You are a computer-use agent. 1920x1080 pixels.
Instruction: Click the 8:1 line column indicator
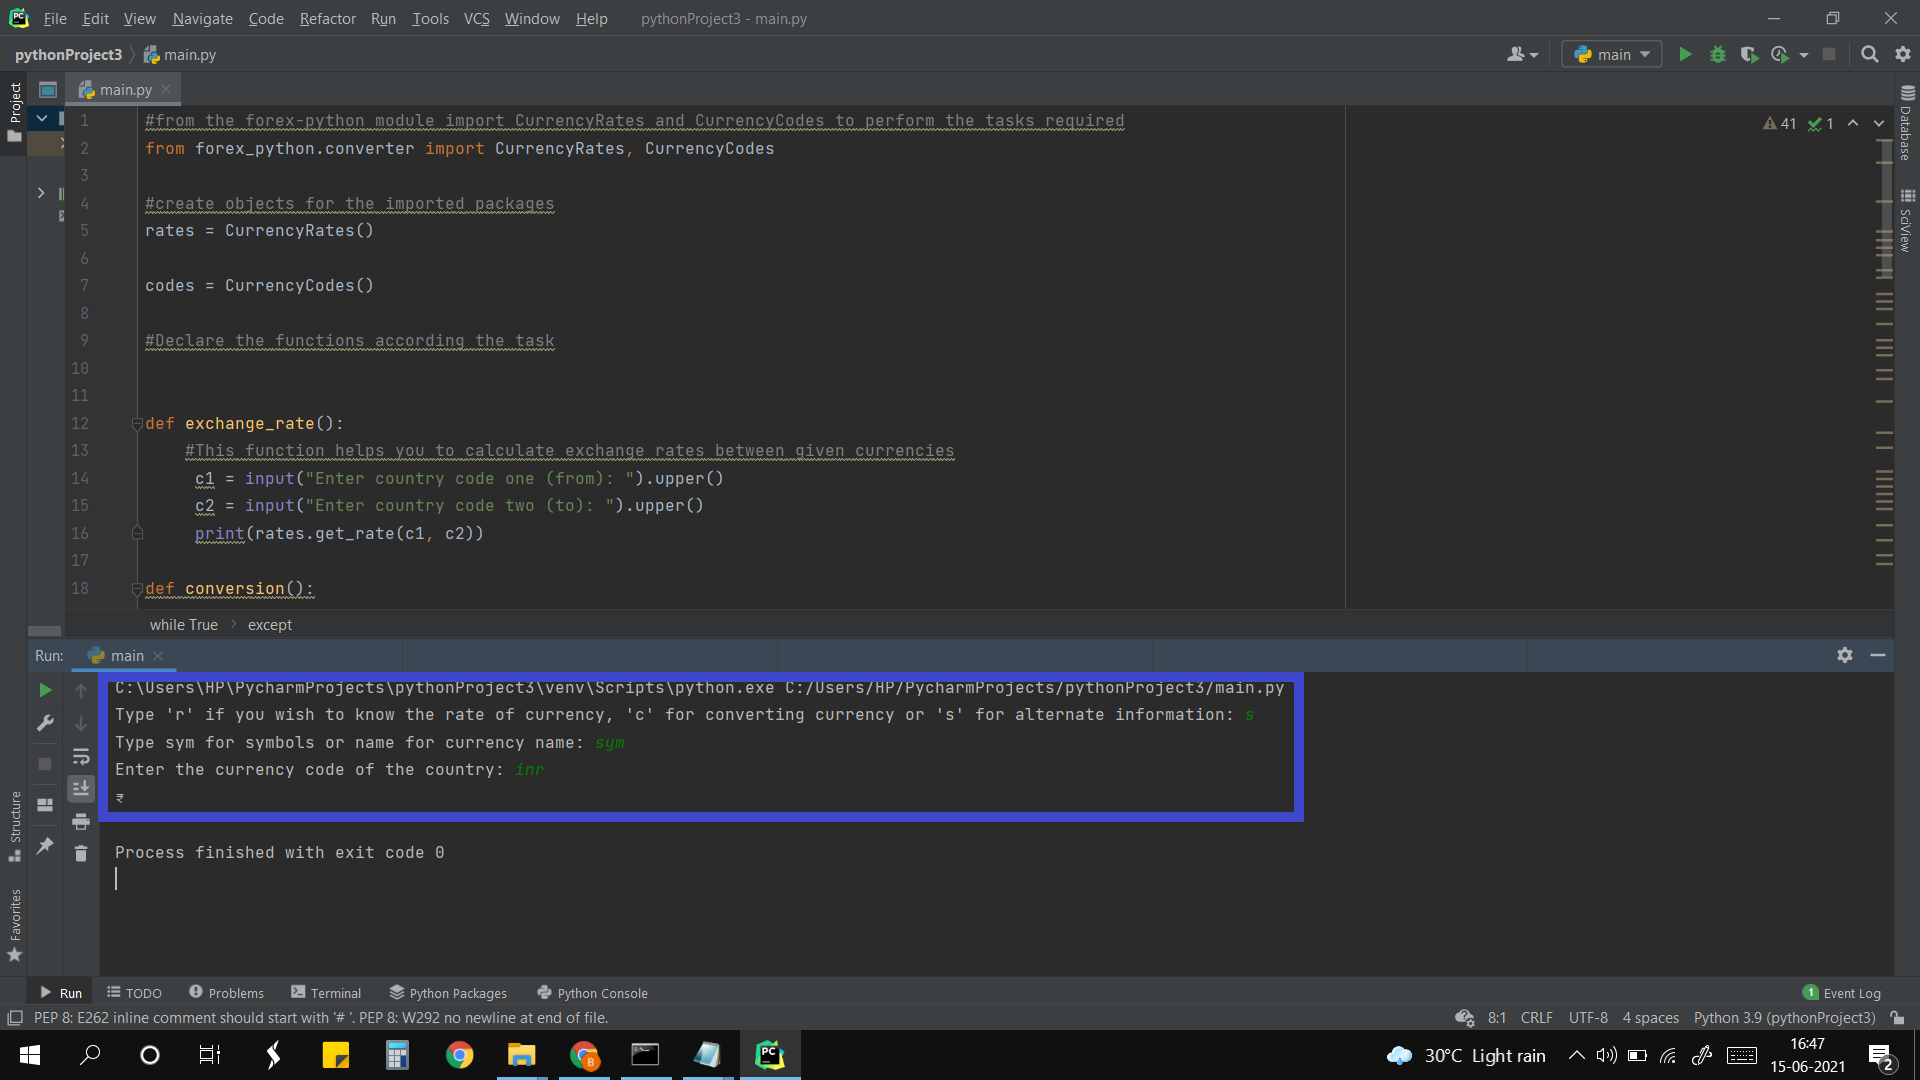coord(1496,1018)
